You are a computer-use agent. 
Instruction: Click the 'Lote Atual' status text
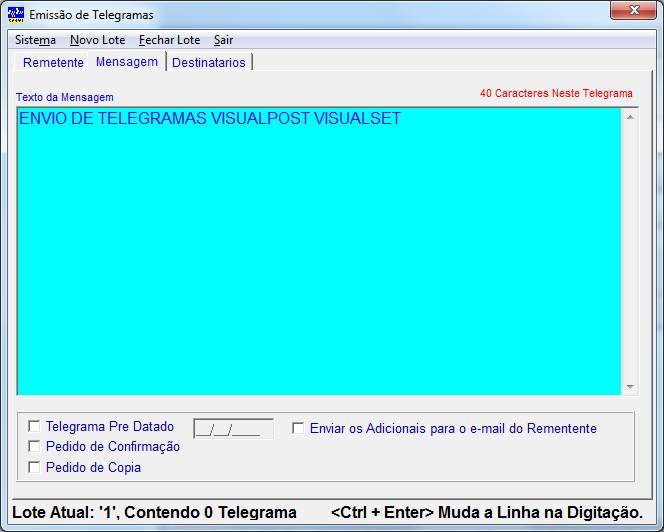coord(154,513)
